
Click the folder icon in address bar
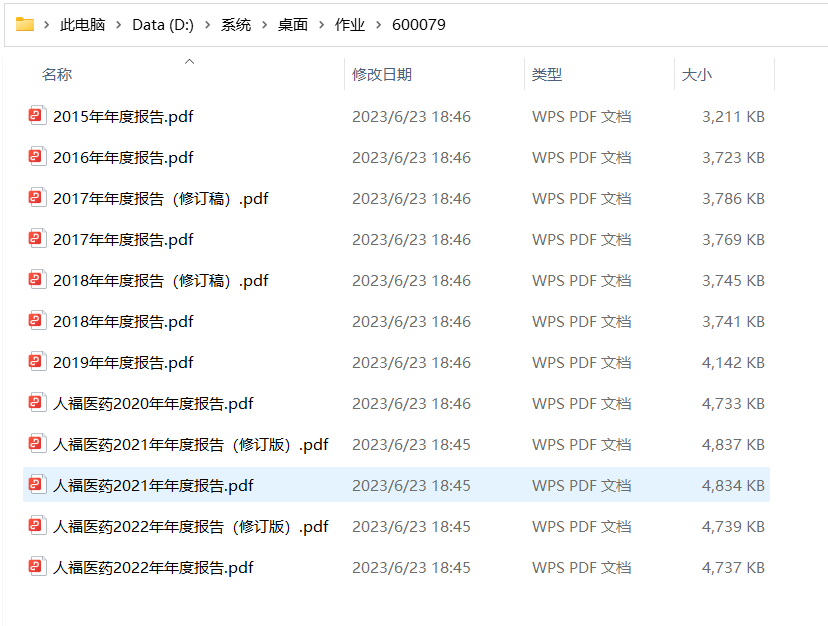click(x=25, y=24)
